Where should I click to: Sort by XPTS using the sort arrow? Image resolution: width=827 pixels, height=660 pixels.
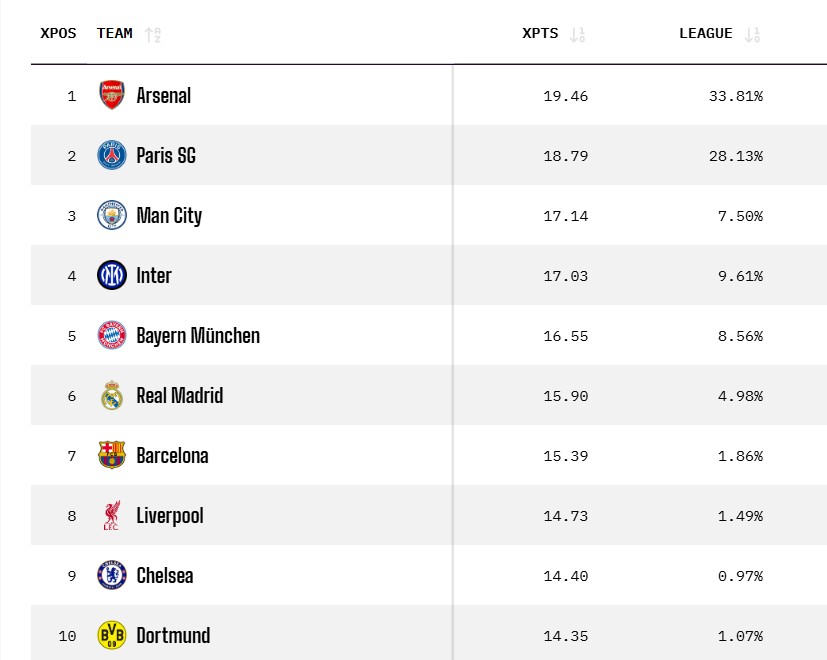pyautogui.click(x=577, y=34)
